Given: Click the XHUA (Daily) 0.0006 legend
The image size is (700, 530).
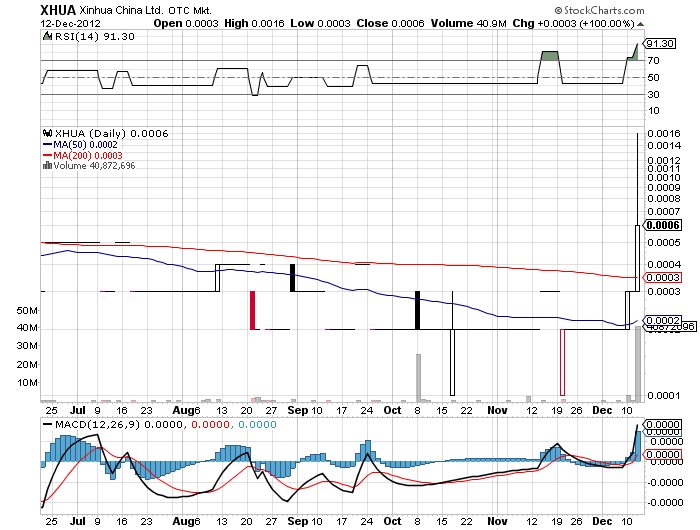Looking at the screenshot, I should click(x=112, y=134).
